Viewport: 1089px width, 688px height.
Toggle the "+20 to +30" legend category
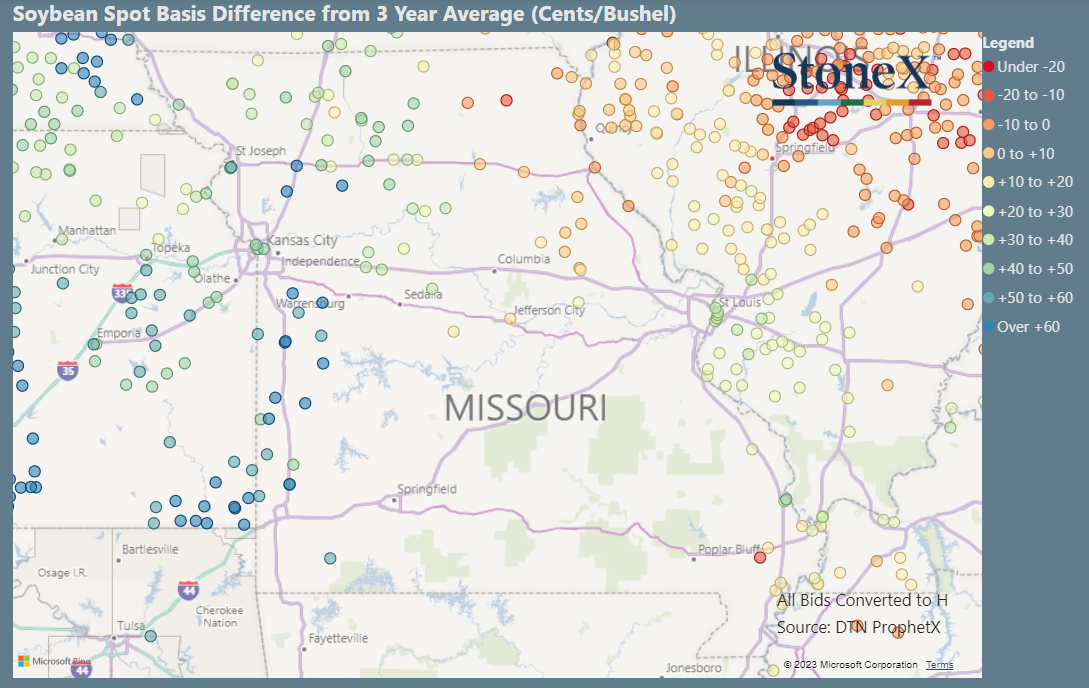click(990, 211)
